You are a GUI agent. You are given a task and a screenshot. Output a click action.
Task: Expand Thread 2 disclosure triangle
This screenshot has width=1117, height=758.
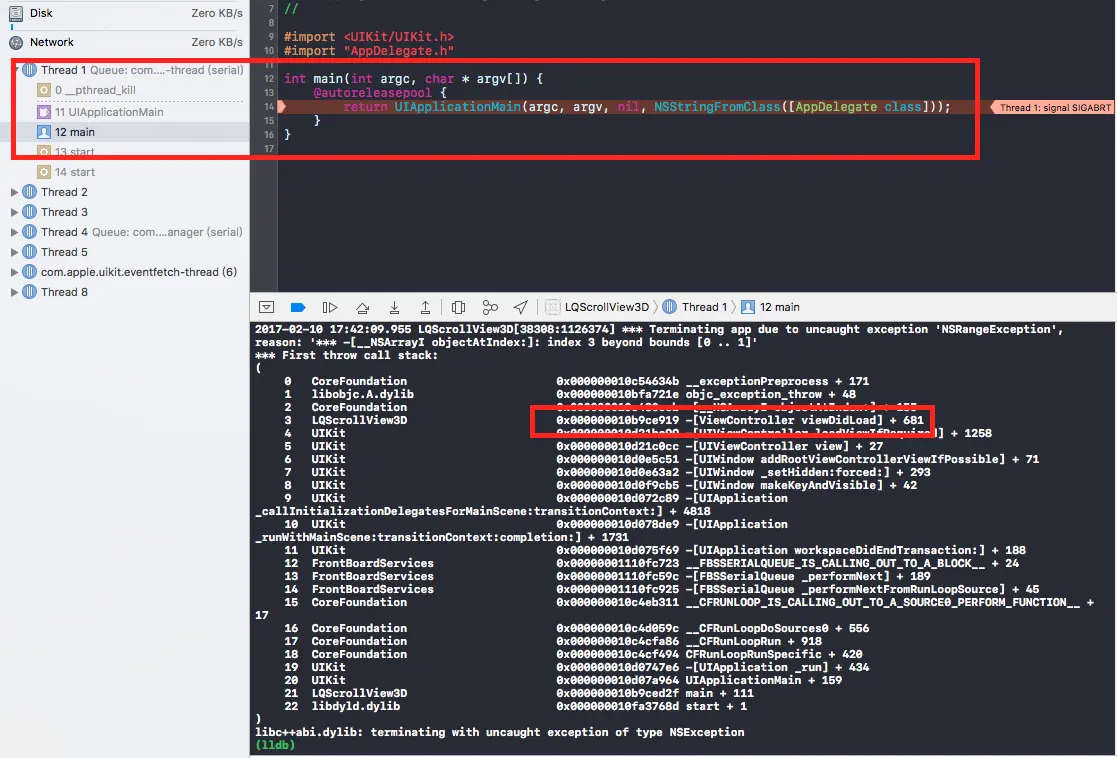(x=14, y=192)
